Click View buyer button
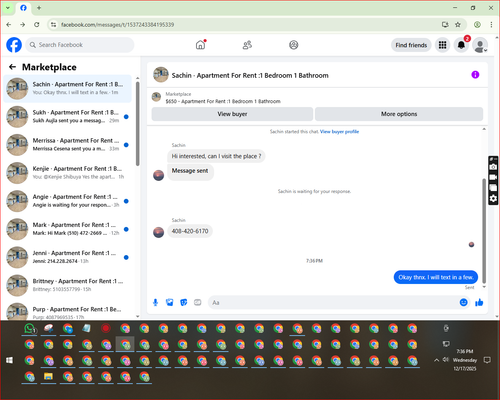 coord(232,114)
